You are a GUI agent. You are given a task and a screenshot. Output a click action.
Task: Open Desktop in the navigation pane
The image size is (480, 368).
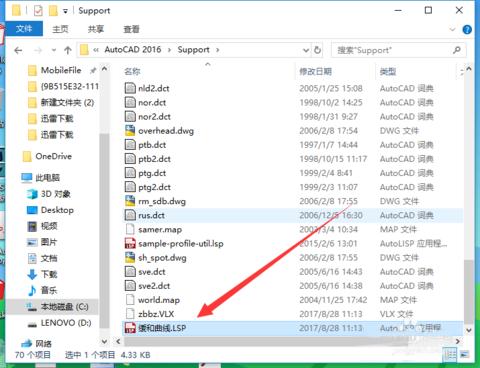(50, 210)
